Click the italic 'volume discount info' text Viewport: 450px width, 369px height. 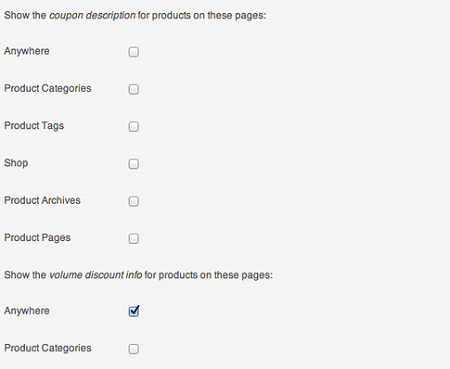[x=96, y=275]
